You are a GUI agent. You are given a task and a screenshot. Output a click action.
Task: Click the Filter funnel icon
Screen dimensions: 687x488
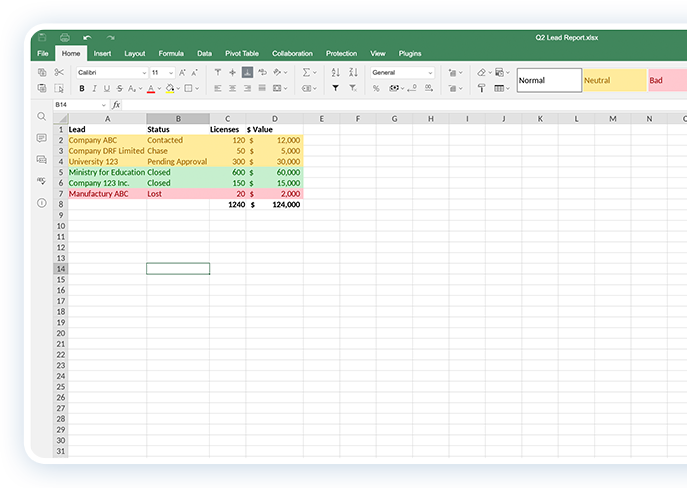tap(335, 88)
